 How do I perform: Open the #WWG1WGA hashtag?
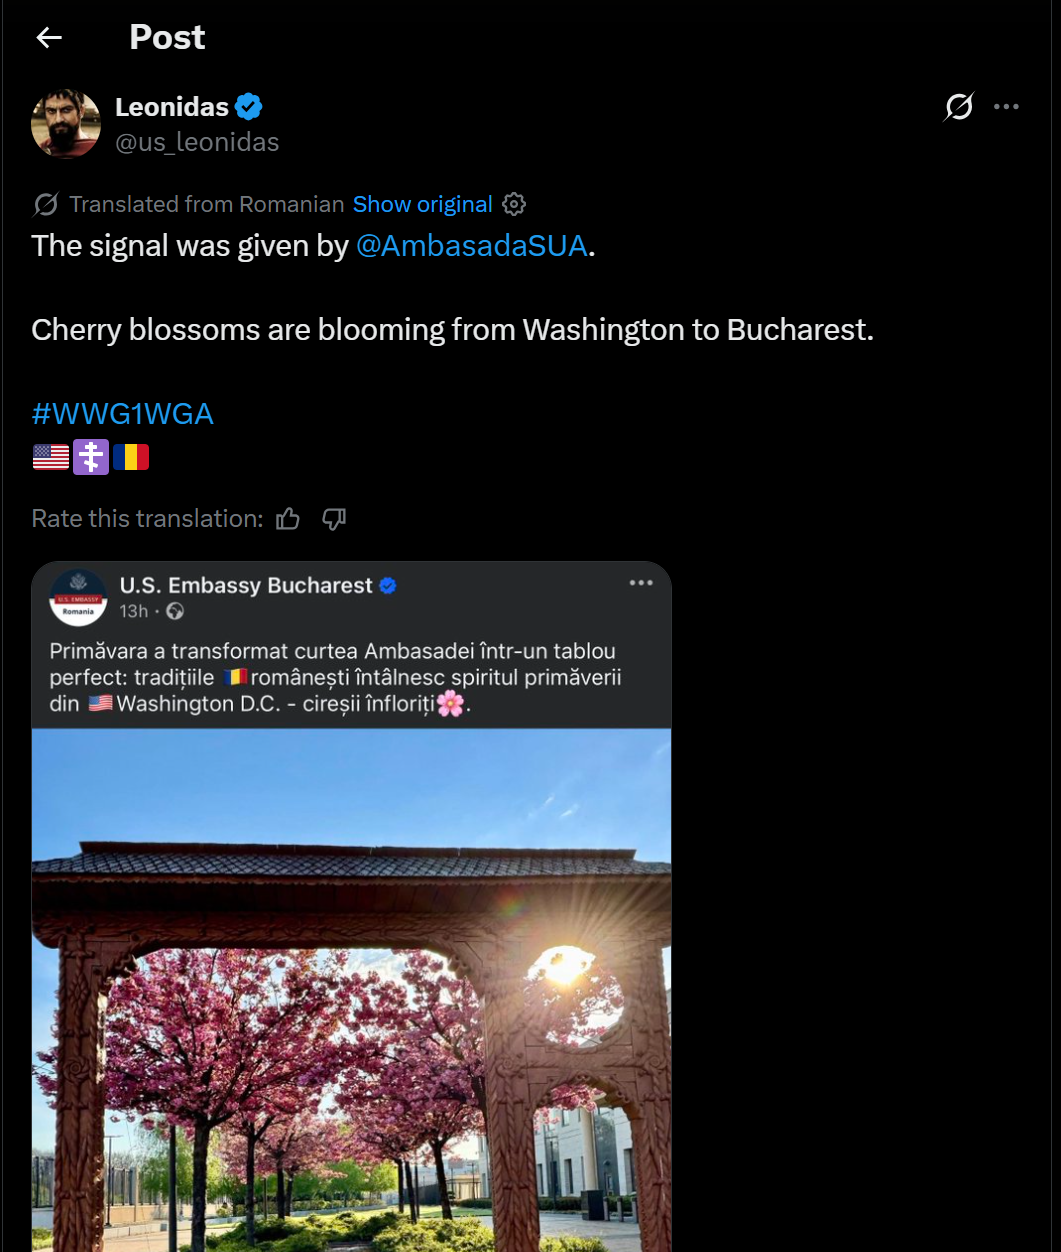[x=122, y=414]
